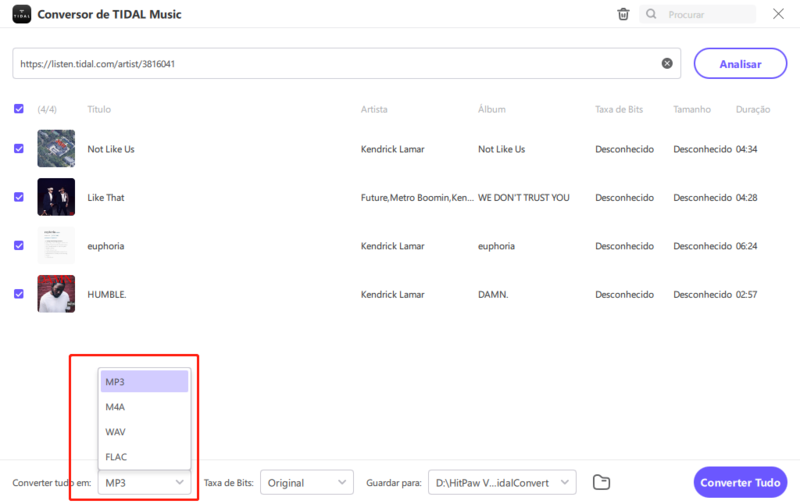The height and width of the screenshot is (504, 800).
Task: Open the Like That cover thumbnail
Action: (56, 197)
